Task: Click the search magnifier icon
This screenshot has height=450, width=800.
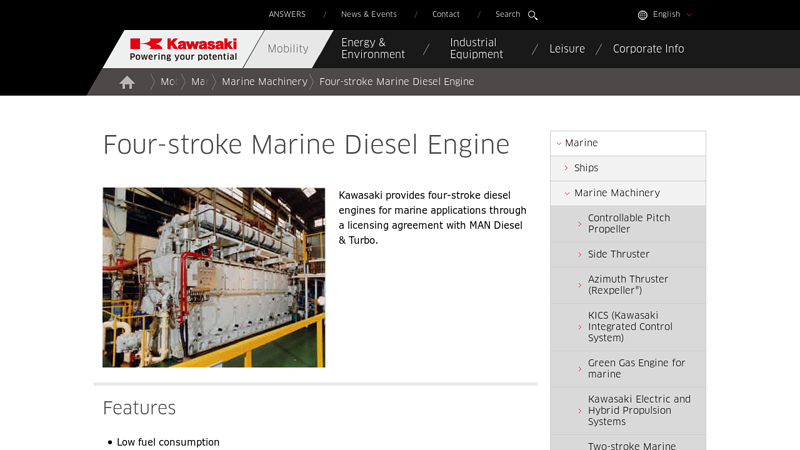Action: 533,15
